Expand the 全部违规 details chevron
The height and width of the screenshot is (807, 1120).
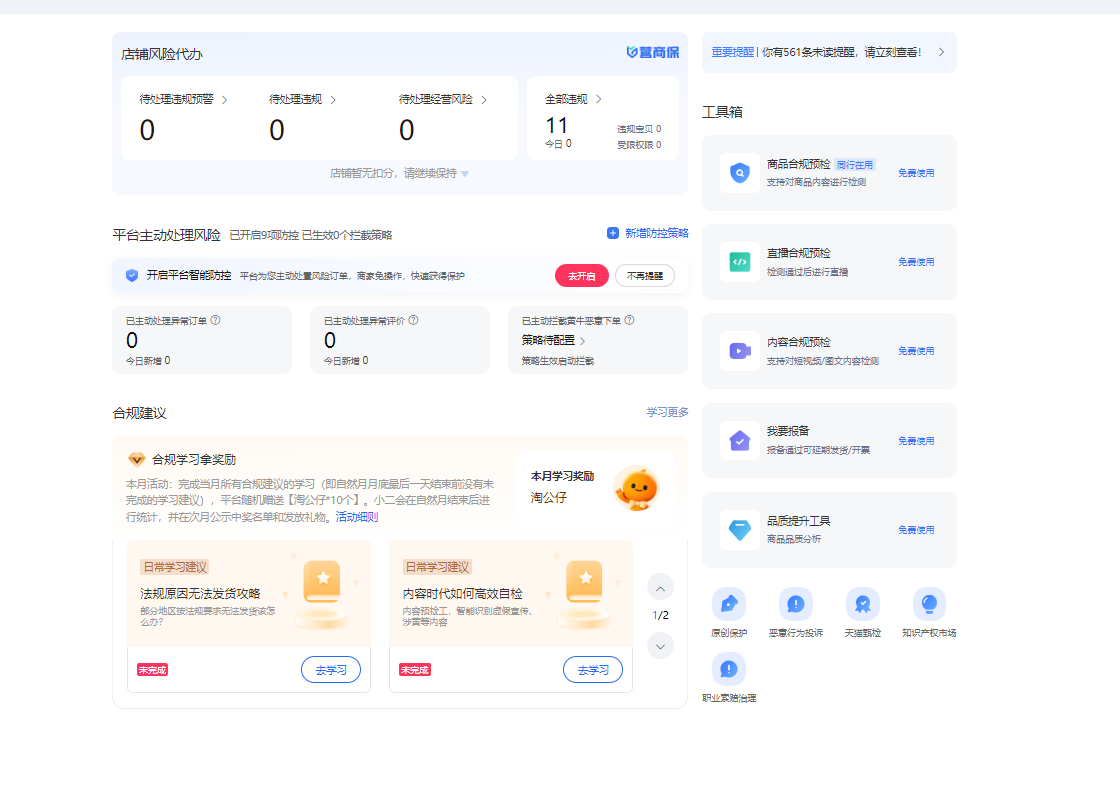point(599,100)
